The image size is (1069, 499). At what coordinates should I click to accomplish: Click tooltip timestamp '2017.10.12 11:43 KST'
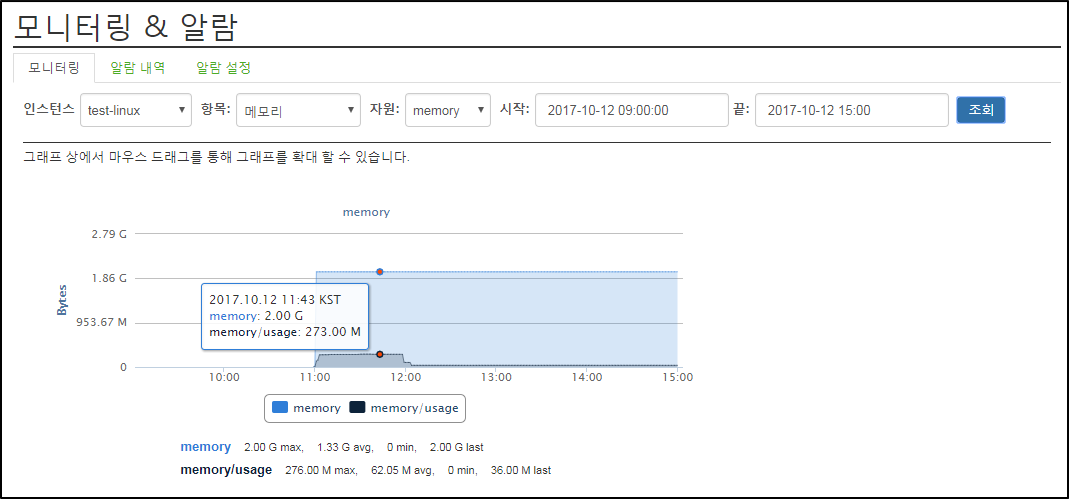275,299
